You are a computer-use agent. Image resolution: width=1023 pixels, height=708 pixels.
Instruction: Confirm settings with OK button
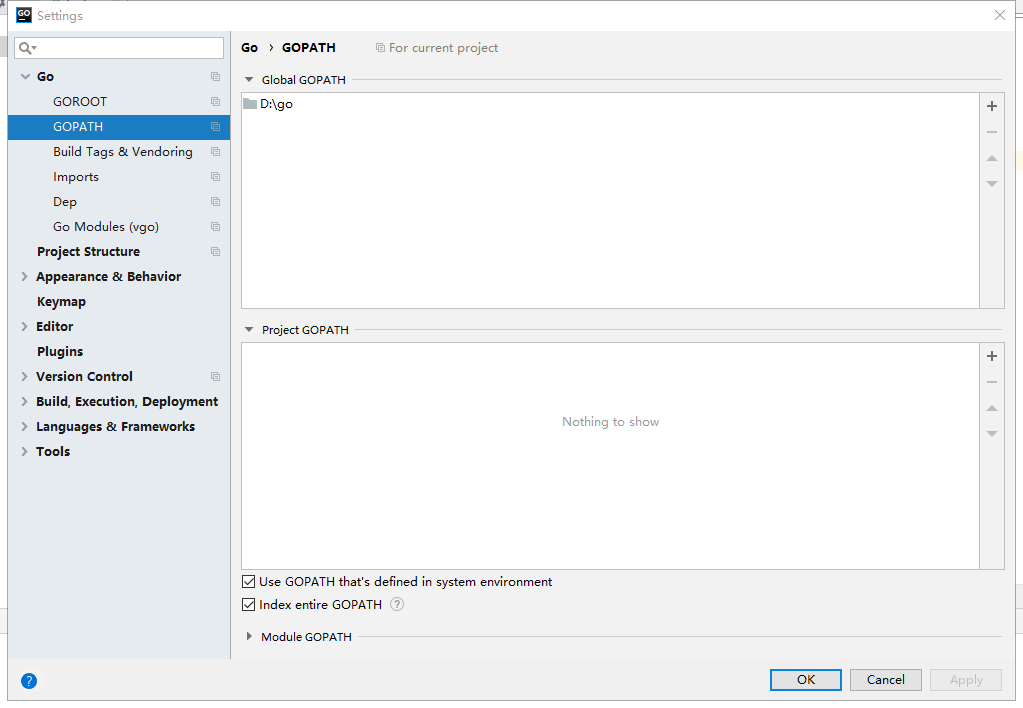coord(806,679)
